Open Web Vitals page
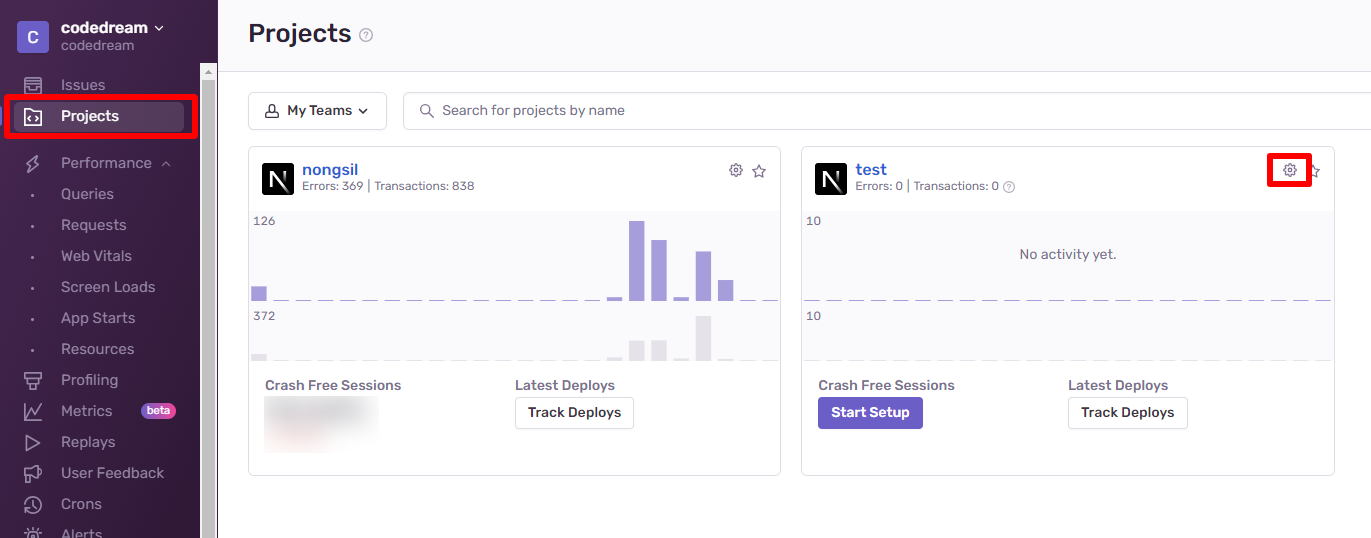Viewport: 1371px width, 538px height. [96, 256]
